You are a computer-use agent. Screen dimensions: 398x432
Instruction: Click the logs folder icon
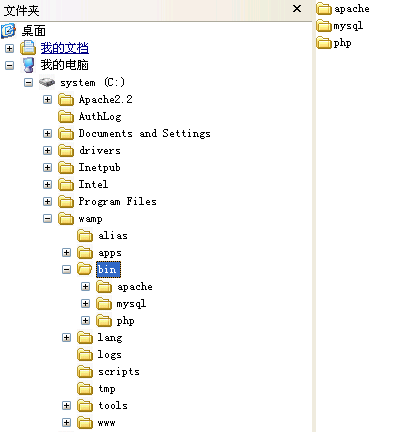[85, 355]
